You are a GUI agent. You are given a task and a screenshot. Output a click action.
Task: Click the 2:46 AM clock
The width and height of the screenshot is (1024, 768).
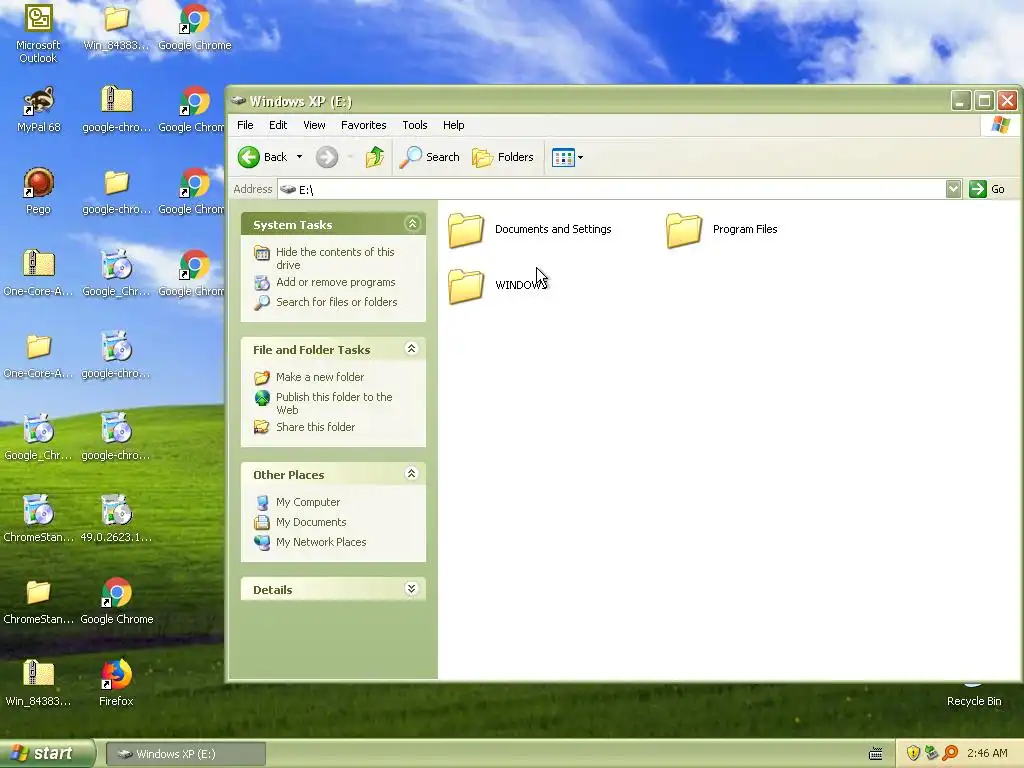tap(987, 753)
